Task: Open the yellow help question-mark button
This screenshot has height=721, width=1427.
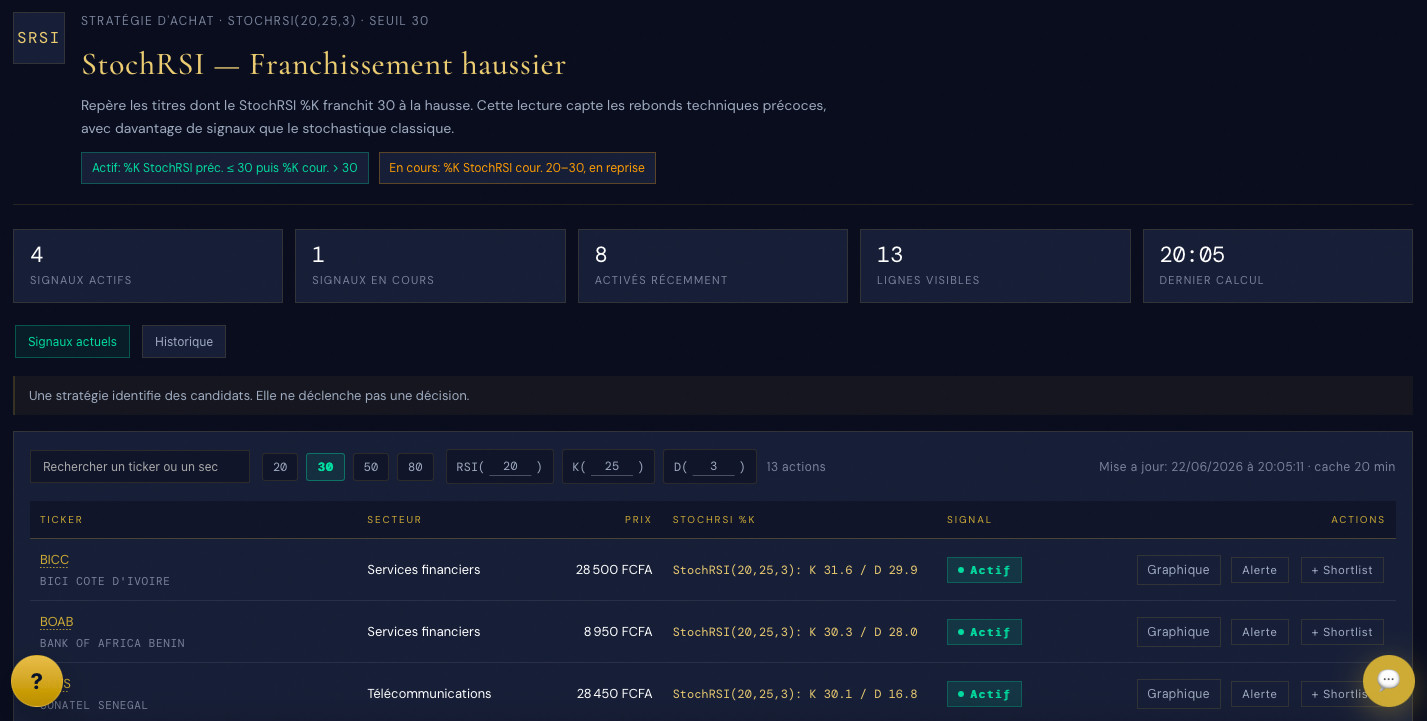Action: tap(37, 681)
